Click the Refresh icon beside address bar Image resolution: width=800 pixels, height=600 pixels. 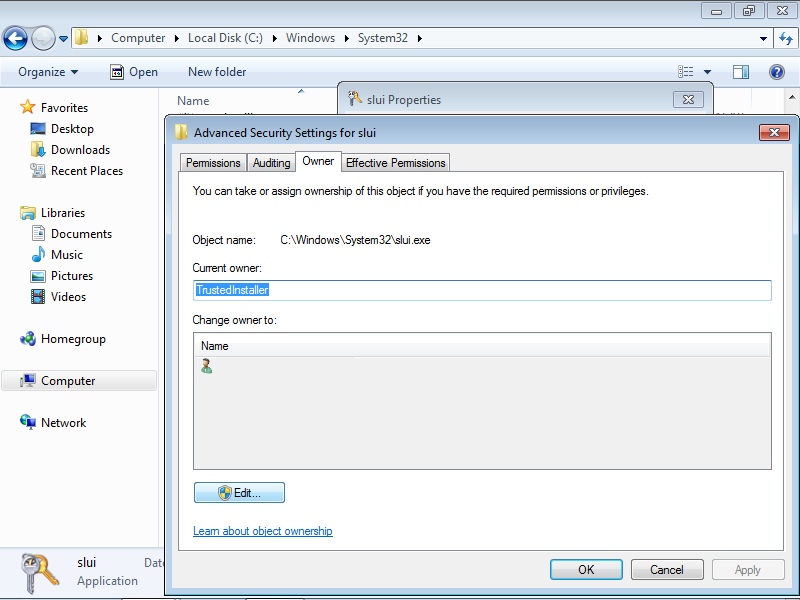click(x=786, y=38)
